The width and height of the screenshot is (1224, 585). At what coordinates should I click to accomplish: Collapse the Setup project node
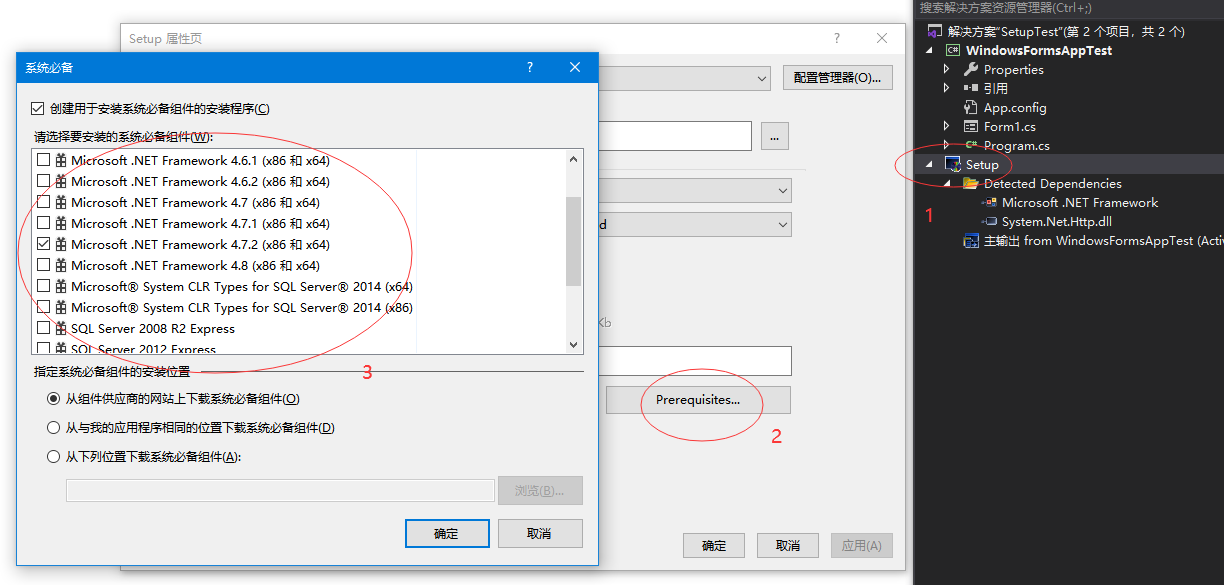929,164
